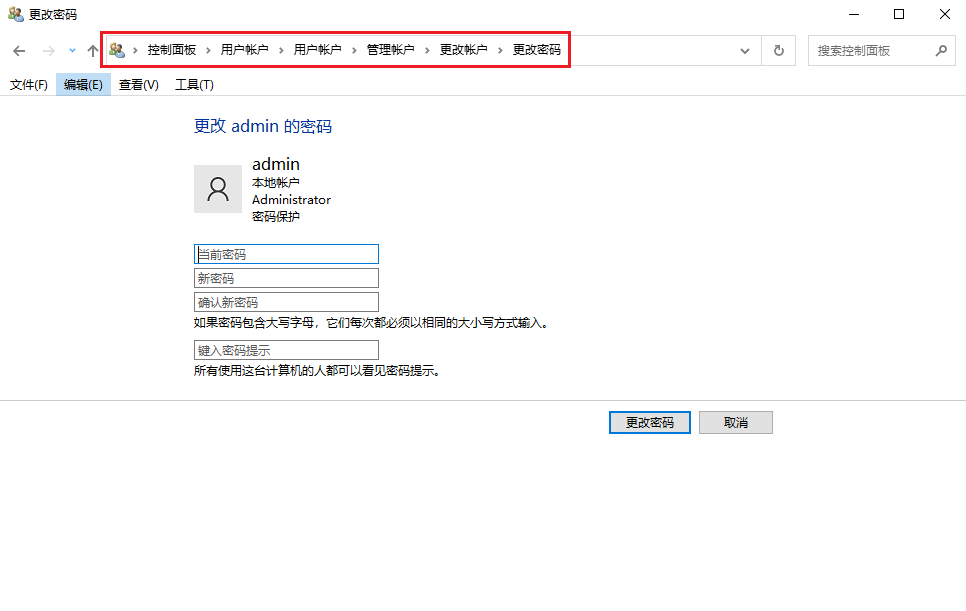Viewport: 966px width, 611px height.
Task: Refresh the page using the refresh icon
Action: [x=778, y=50]
